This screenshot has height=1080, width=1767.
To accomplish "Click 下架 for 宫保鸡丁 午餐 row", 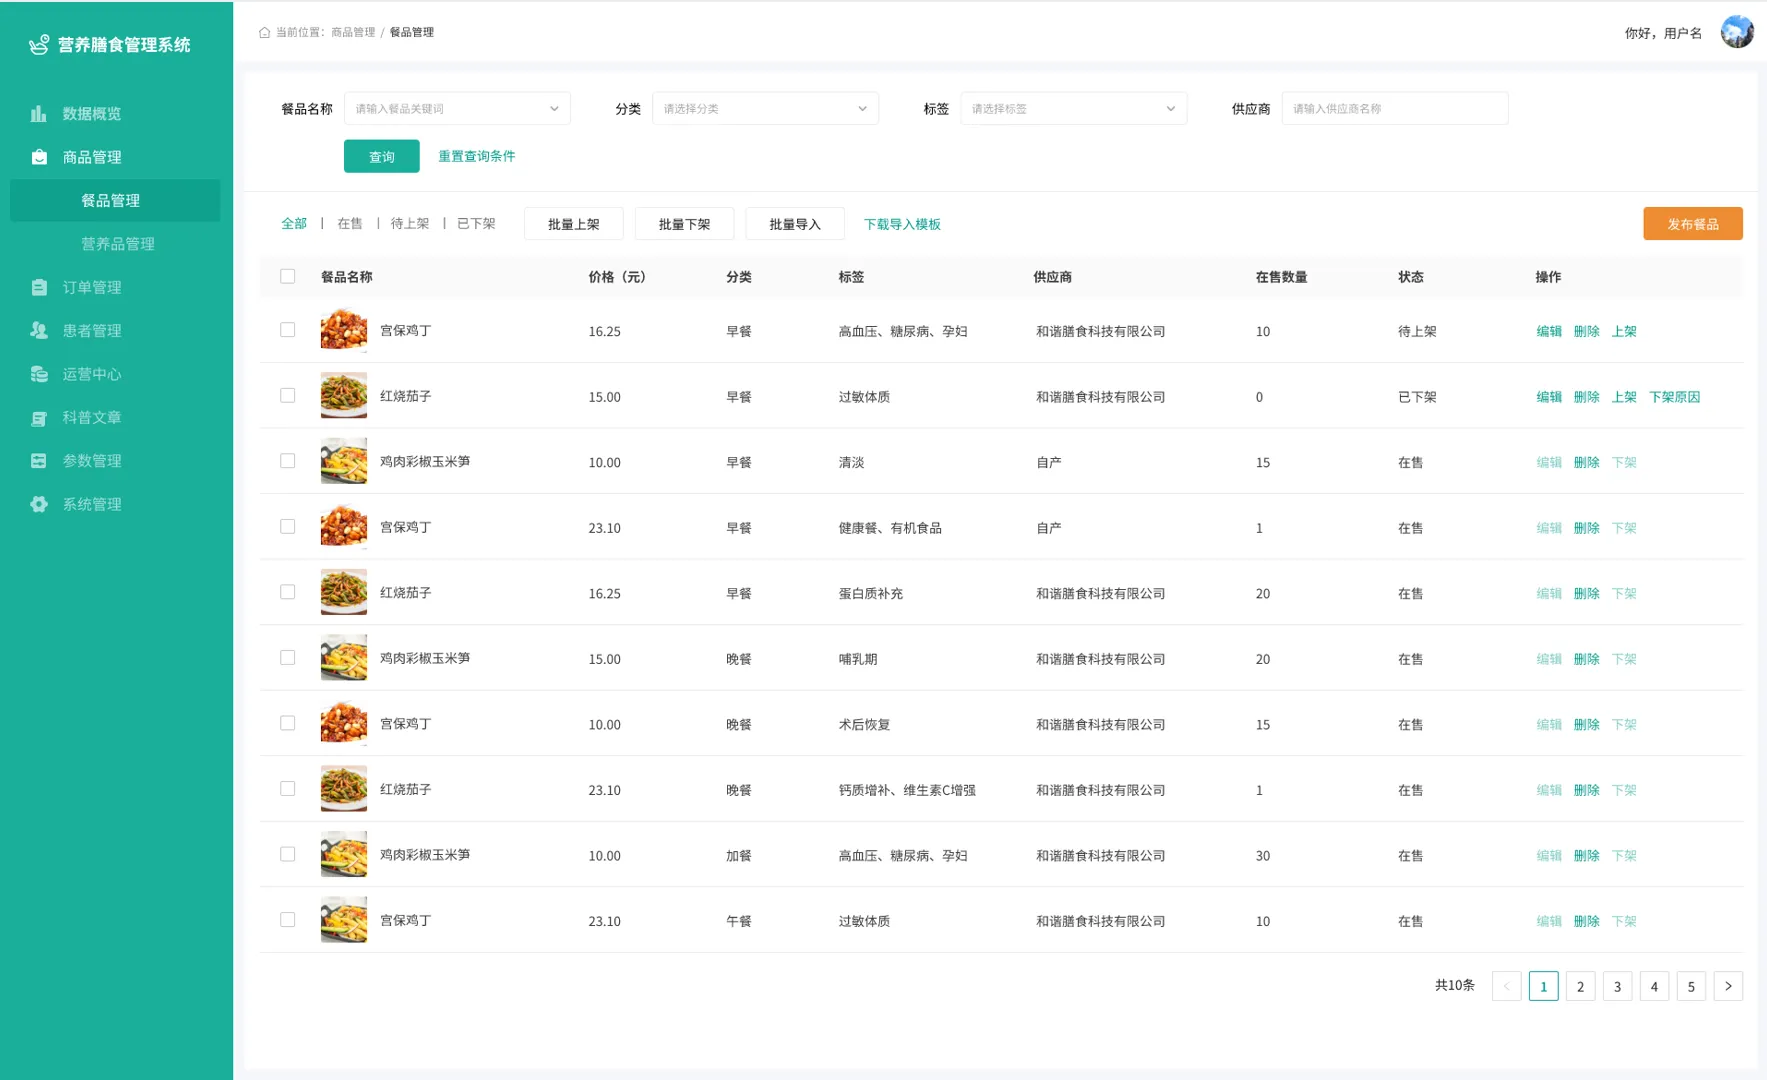I will [1624, 921].
